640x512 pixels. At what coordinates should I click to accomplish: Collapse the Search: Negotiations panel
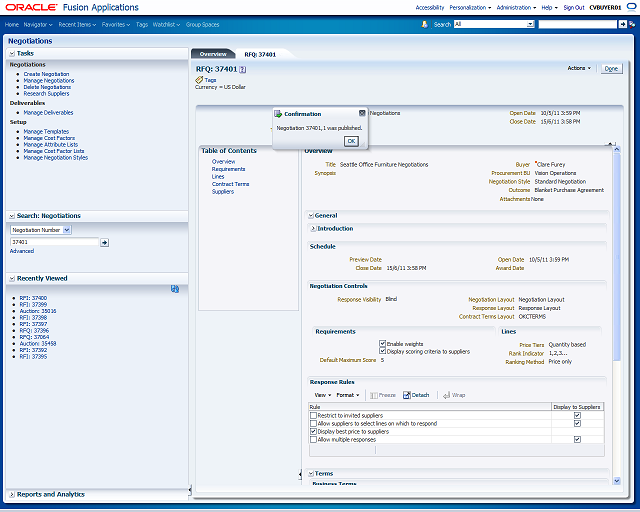click(x=12, y=216)
